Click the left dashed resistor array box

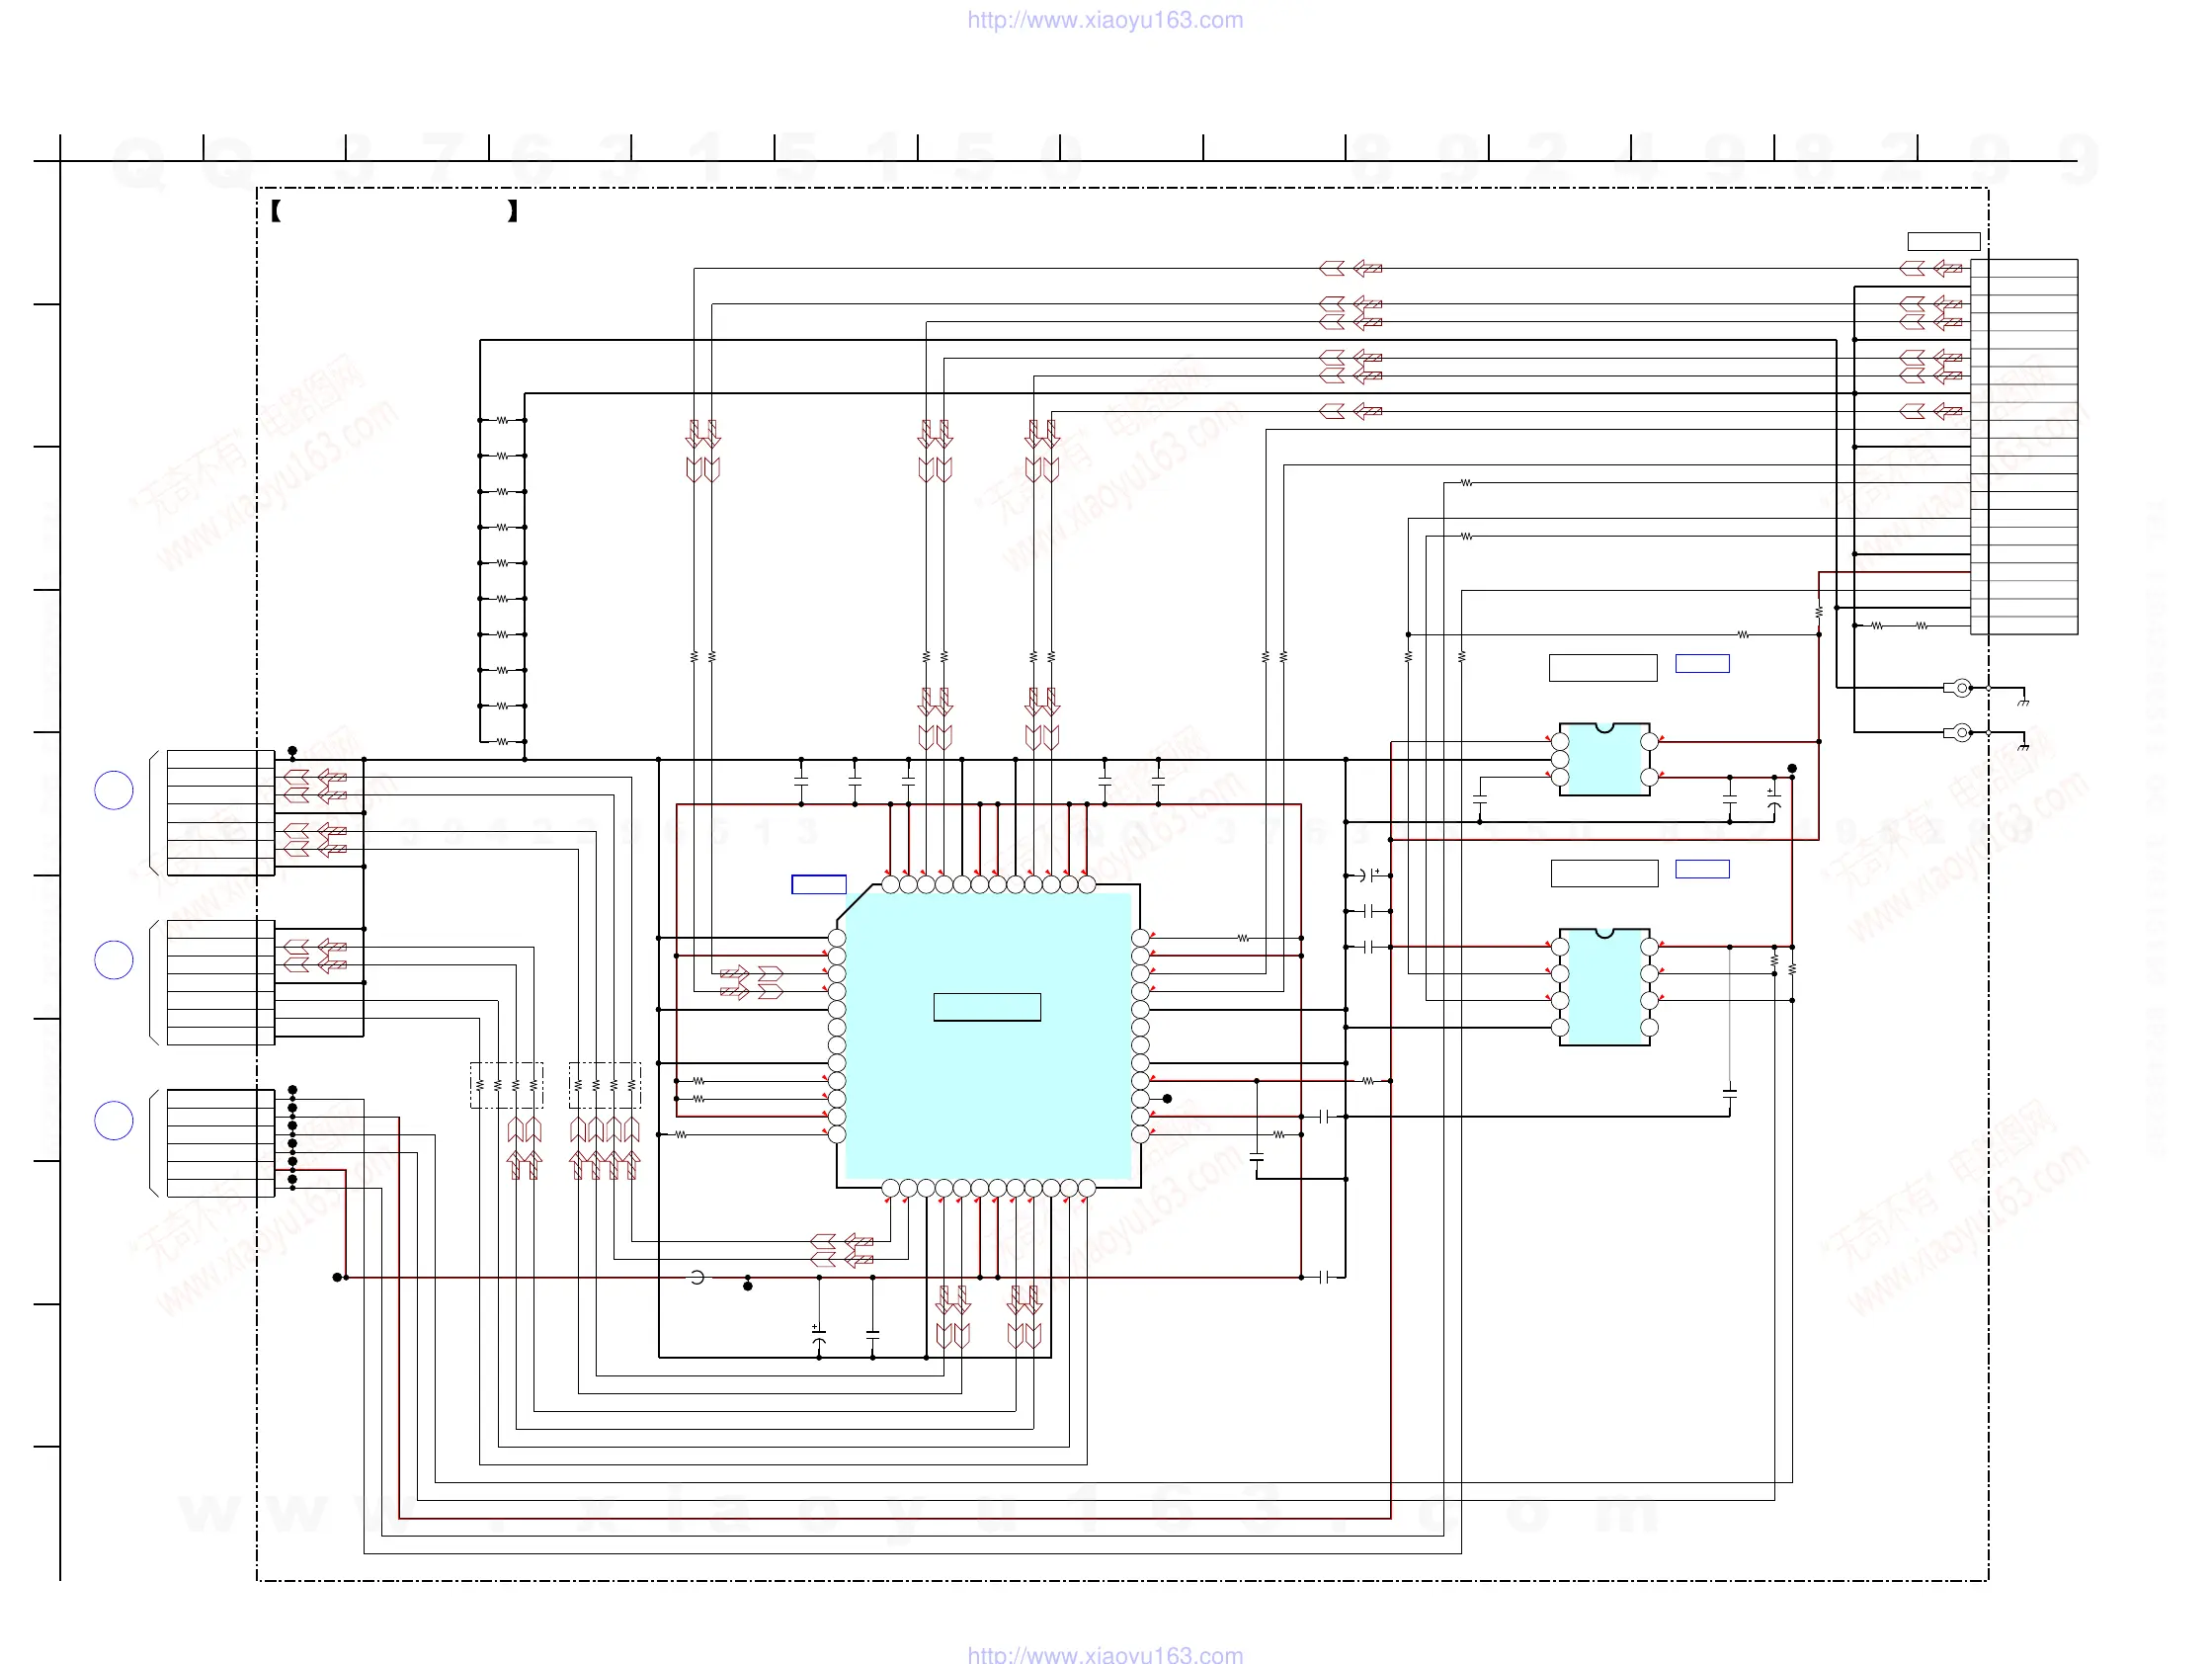(x=507, y=1085)
